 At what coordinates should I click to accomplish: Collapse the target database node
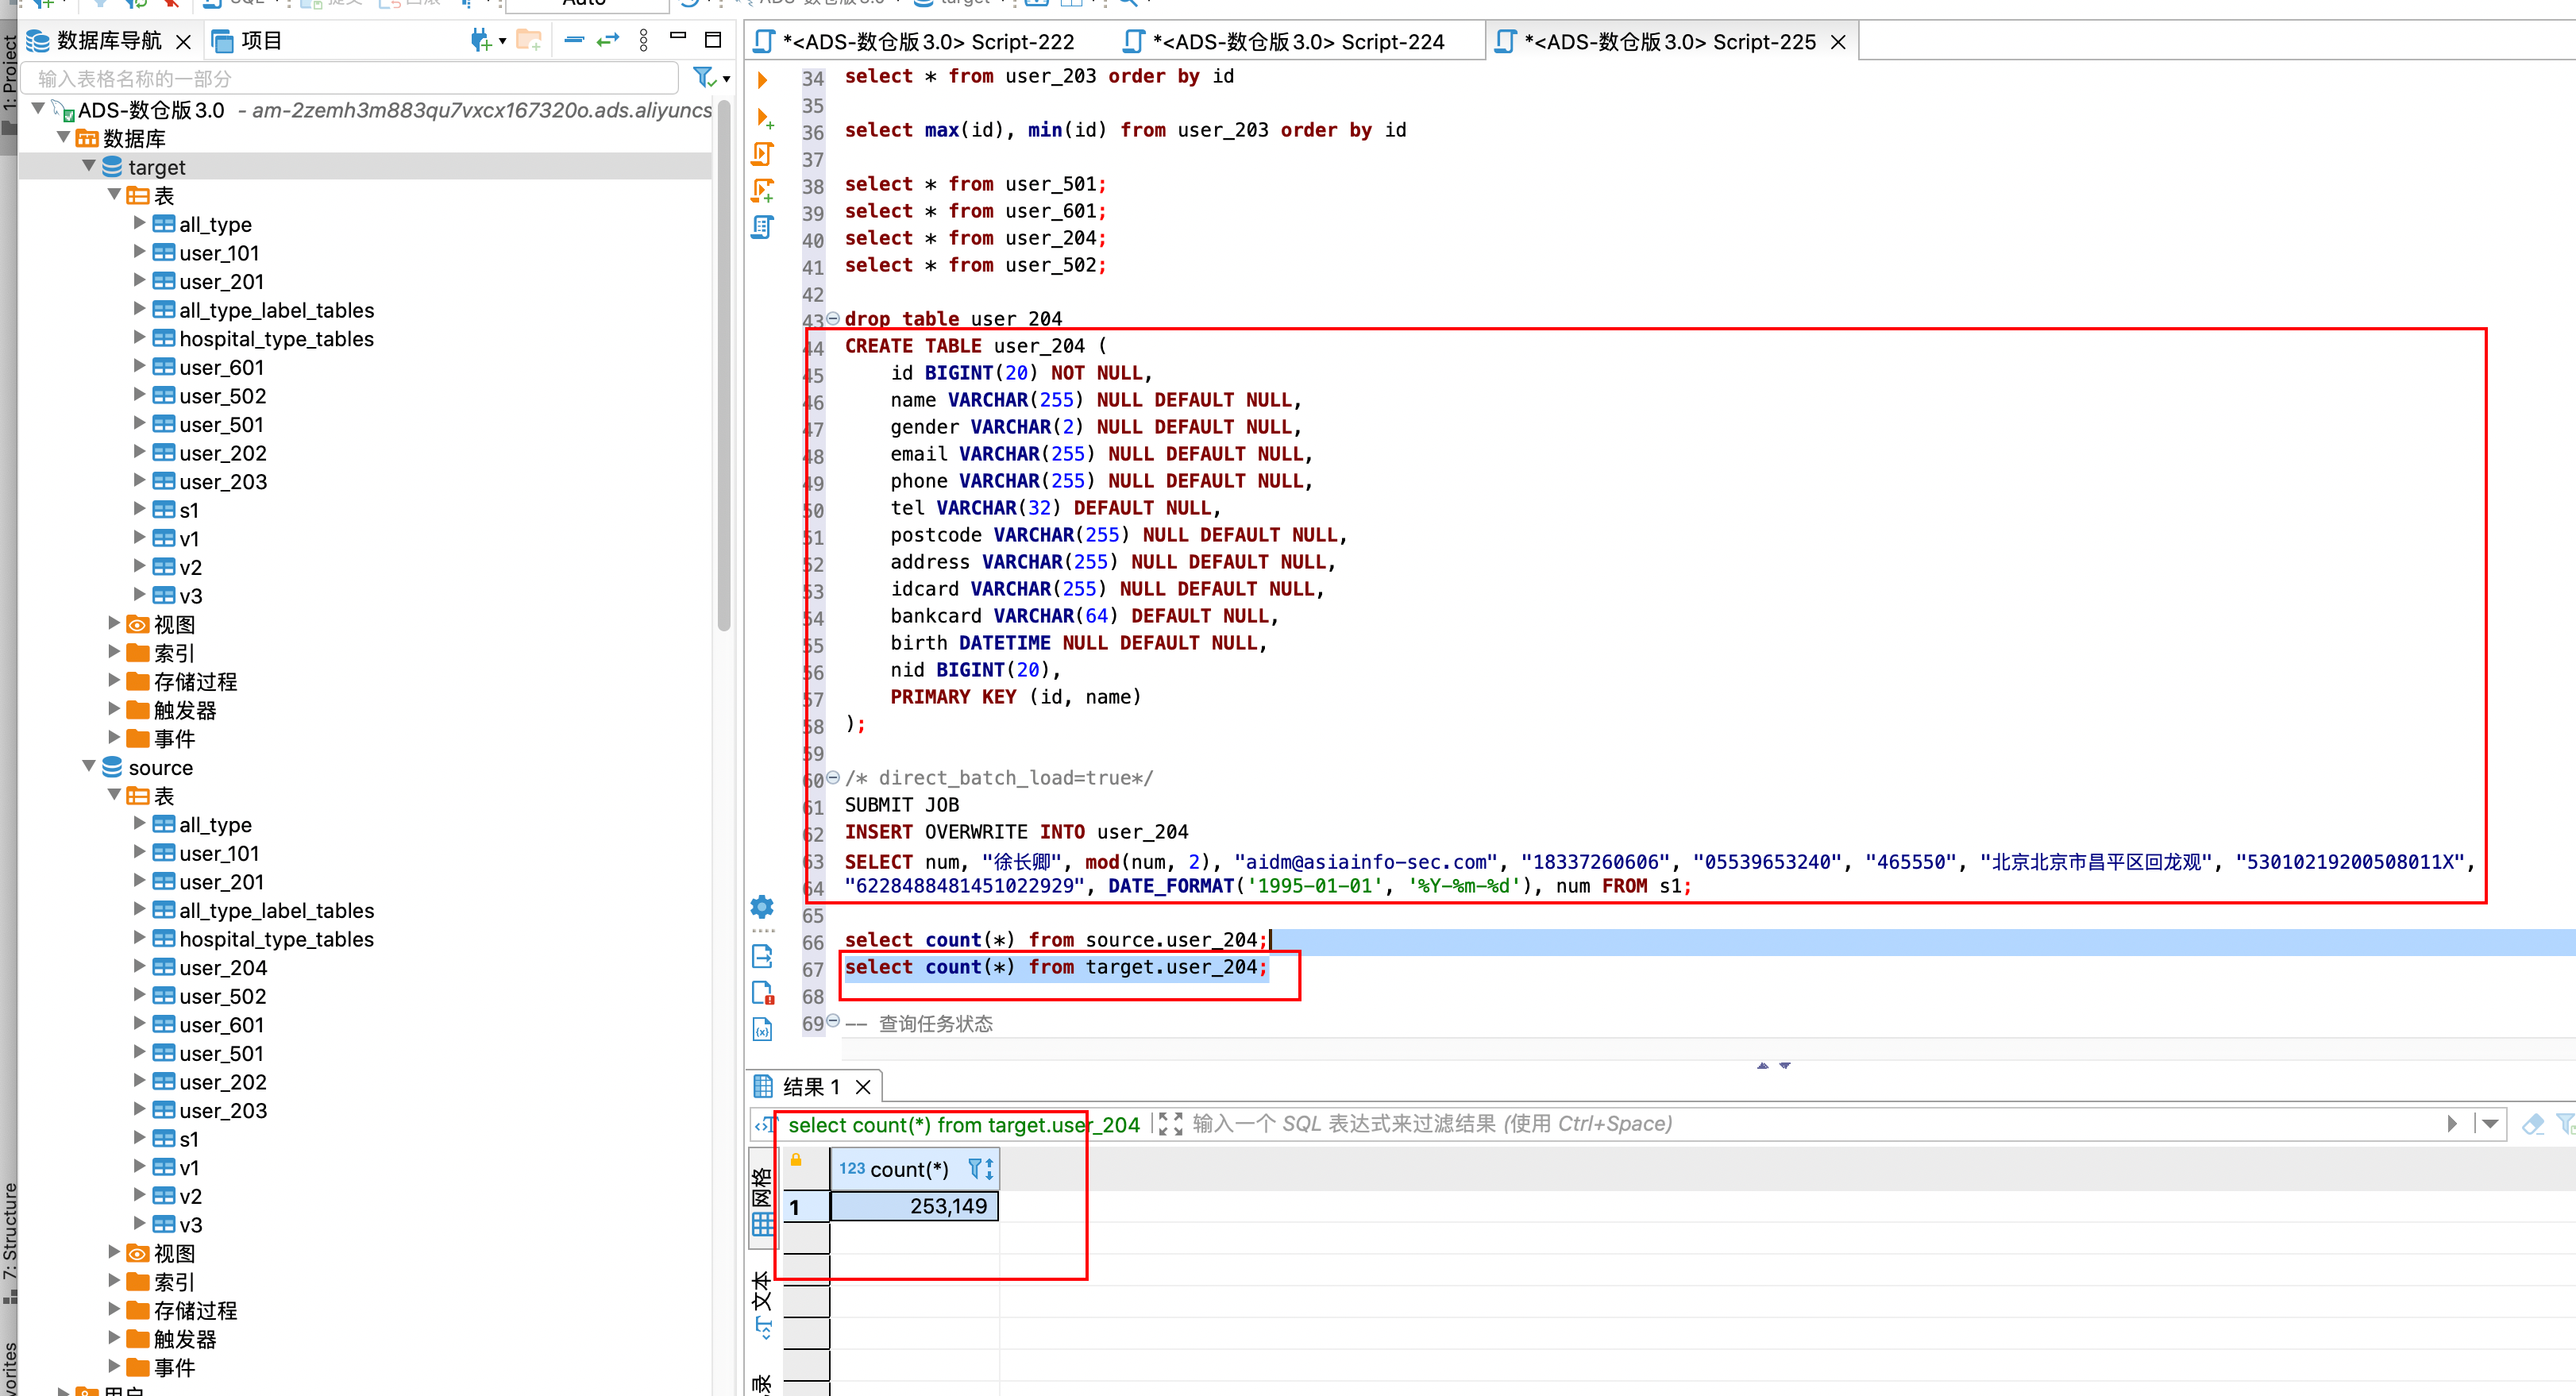coord(89,165)
